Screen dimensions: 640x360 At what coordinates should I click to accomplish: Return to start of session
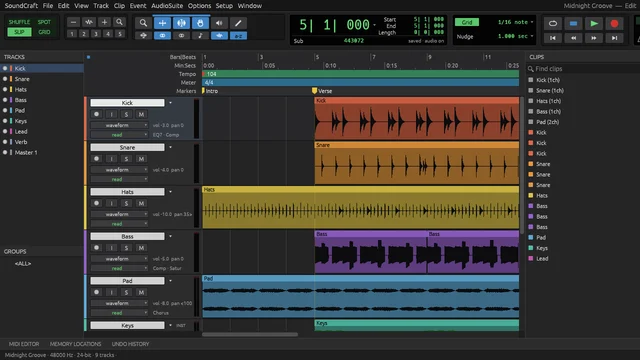tap(553, 38)
